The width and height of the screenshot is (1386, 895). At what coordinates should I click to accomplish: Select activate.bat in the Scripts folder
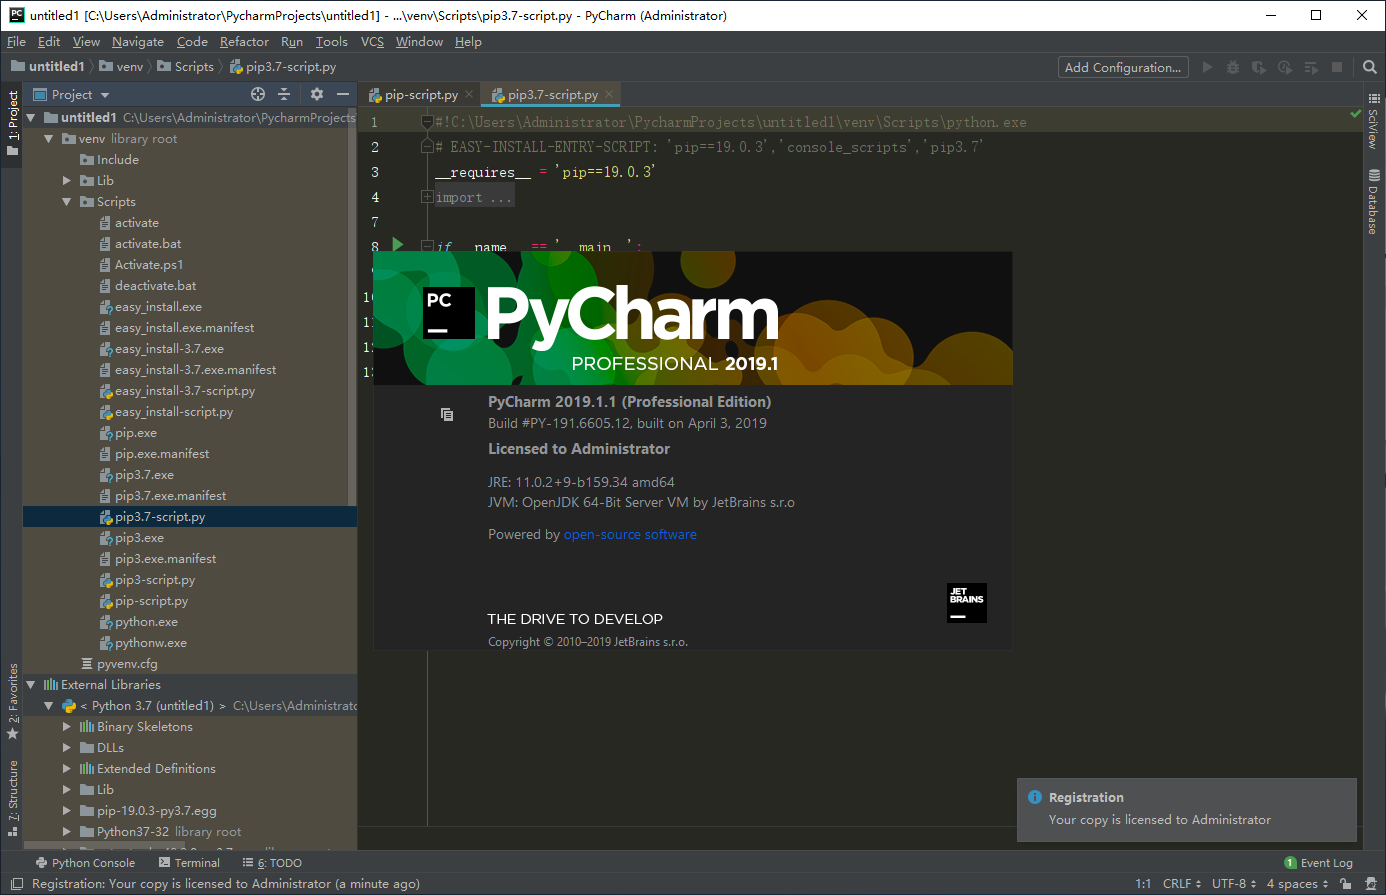tap(148, 244)
